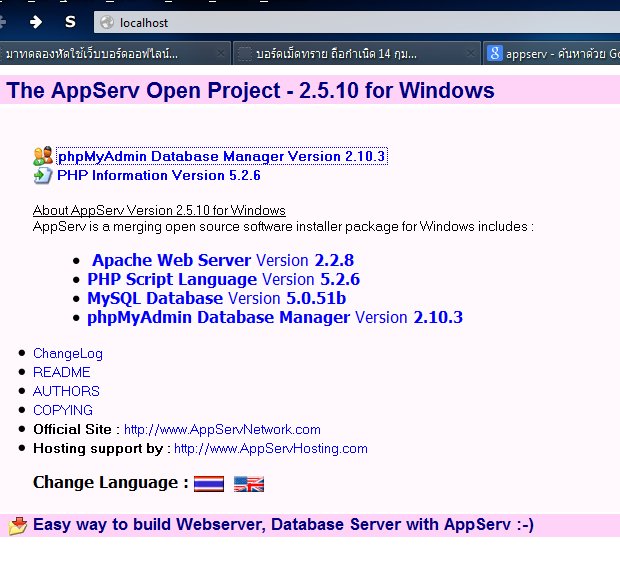Open the README link
Viewport: 620px width, 563px height.
click(x=62, y=372)
